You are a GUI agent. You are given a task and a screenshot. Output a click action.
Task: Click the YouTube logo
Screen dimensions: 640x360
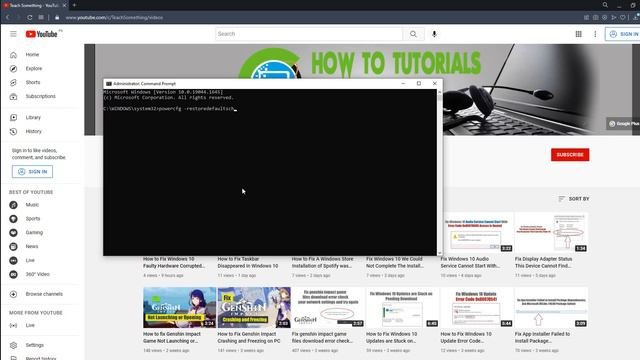42,34
